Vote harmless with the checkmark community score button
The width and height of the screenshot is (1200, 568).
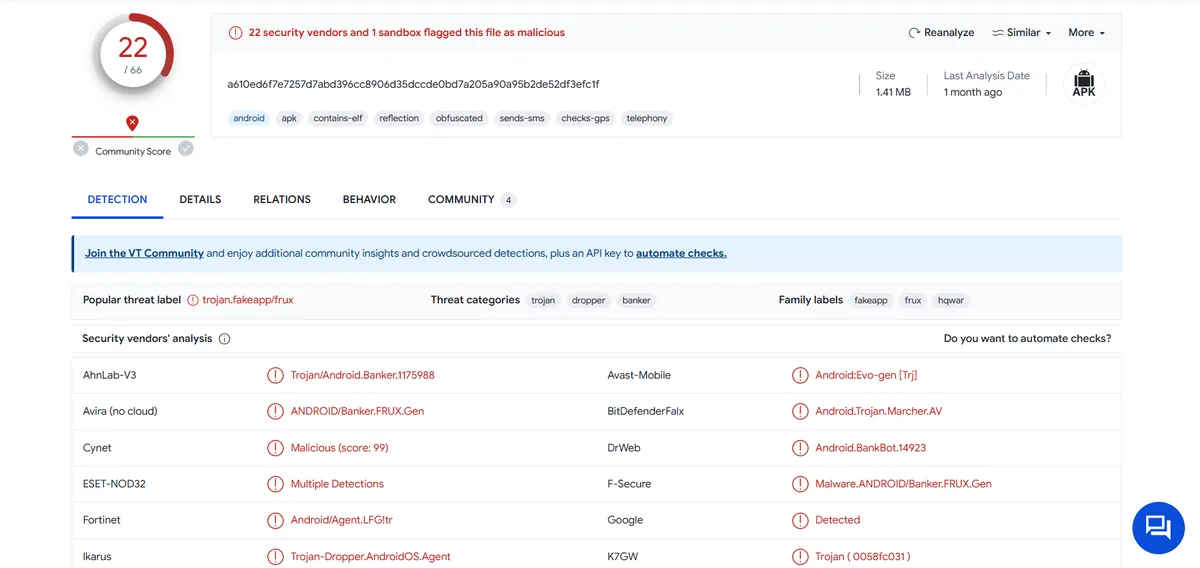[185, 149]
